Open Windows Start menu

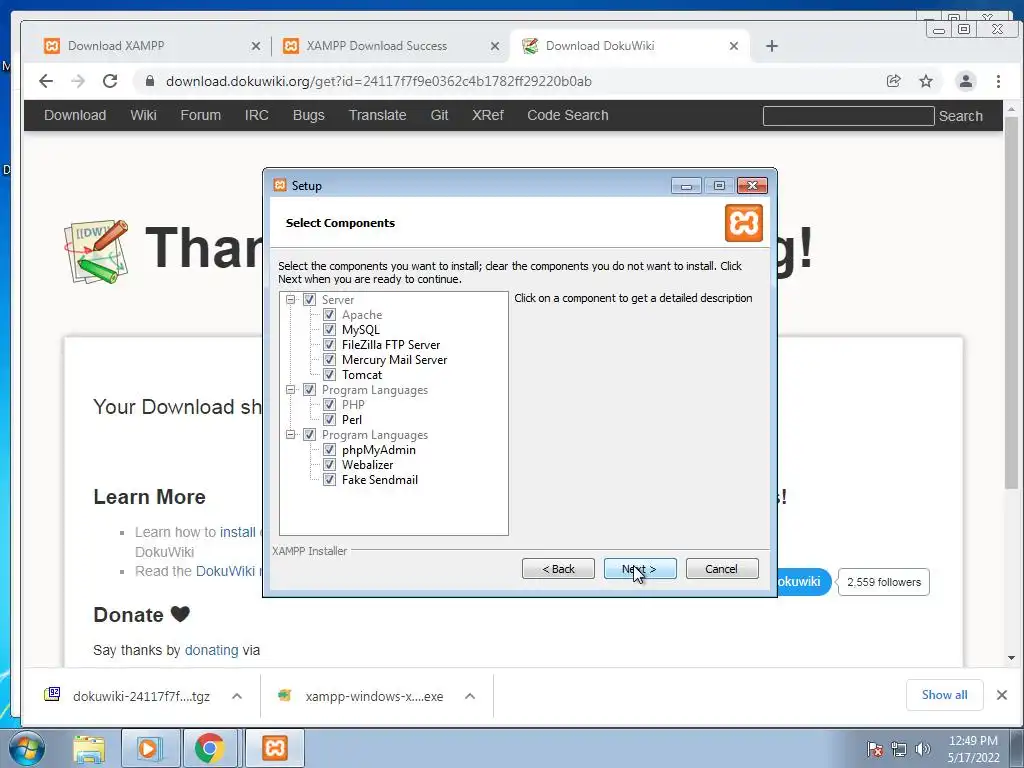coord(27,748)
